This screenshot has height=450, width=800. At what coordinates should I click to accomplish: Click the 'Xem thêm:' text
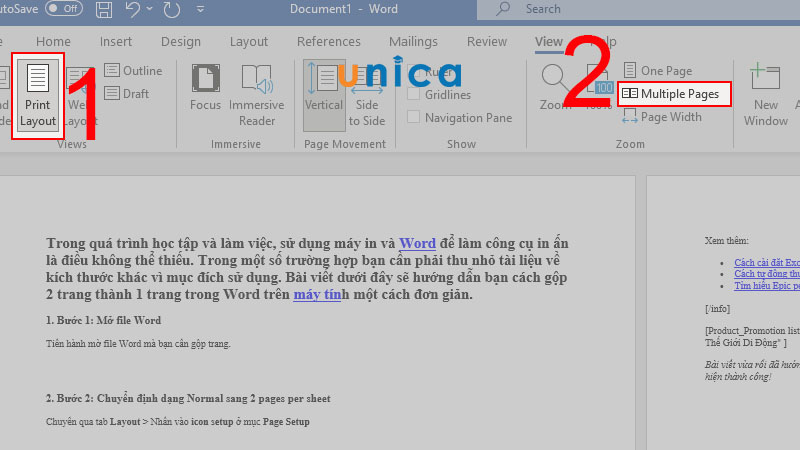point(727,240)
